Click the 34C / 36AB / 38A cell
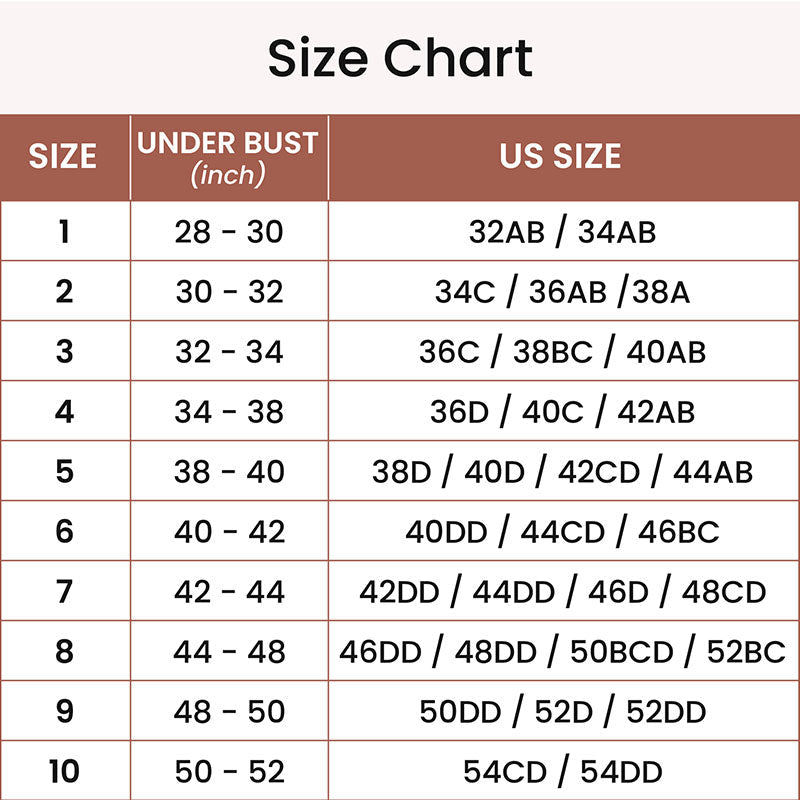 [x=562, y=292]
